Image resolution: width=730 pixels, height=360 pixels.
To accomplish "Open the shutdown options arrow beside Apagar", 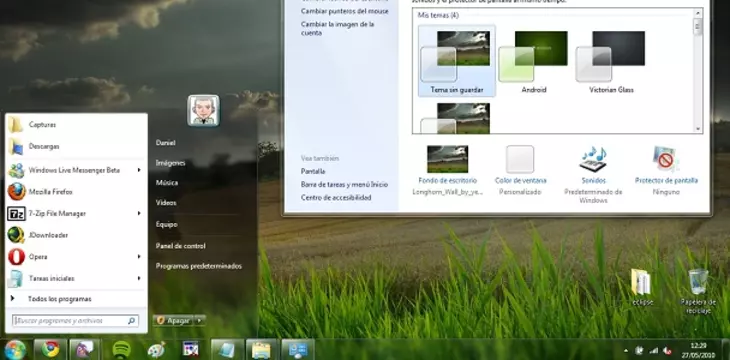I will point(200,320).
